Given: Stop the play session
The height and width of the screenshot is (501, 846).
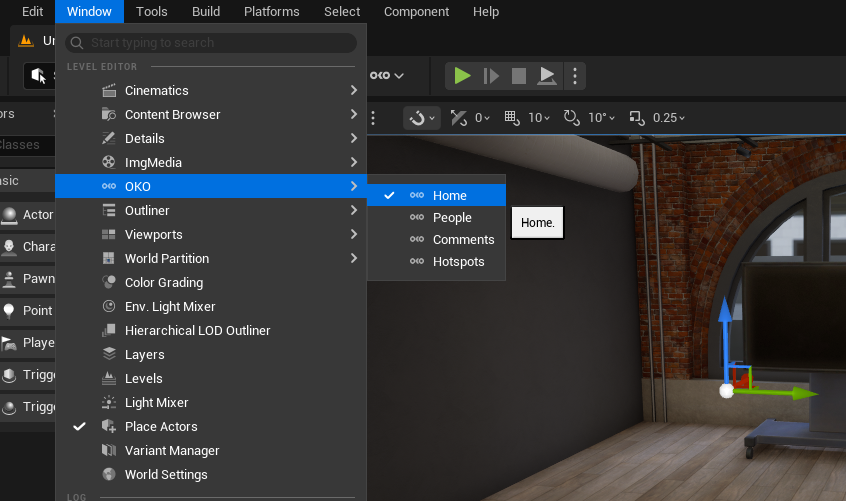Looking at the screenshot, I should click(x=518, y=76).
